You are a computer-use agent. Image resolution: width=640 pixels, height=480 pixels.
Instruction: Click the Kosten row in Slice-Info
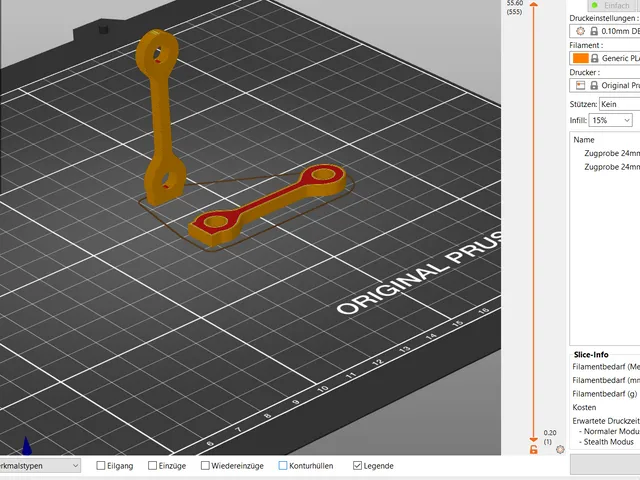(x=584, y=407)
